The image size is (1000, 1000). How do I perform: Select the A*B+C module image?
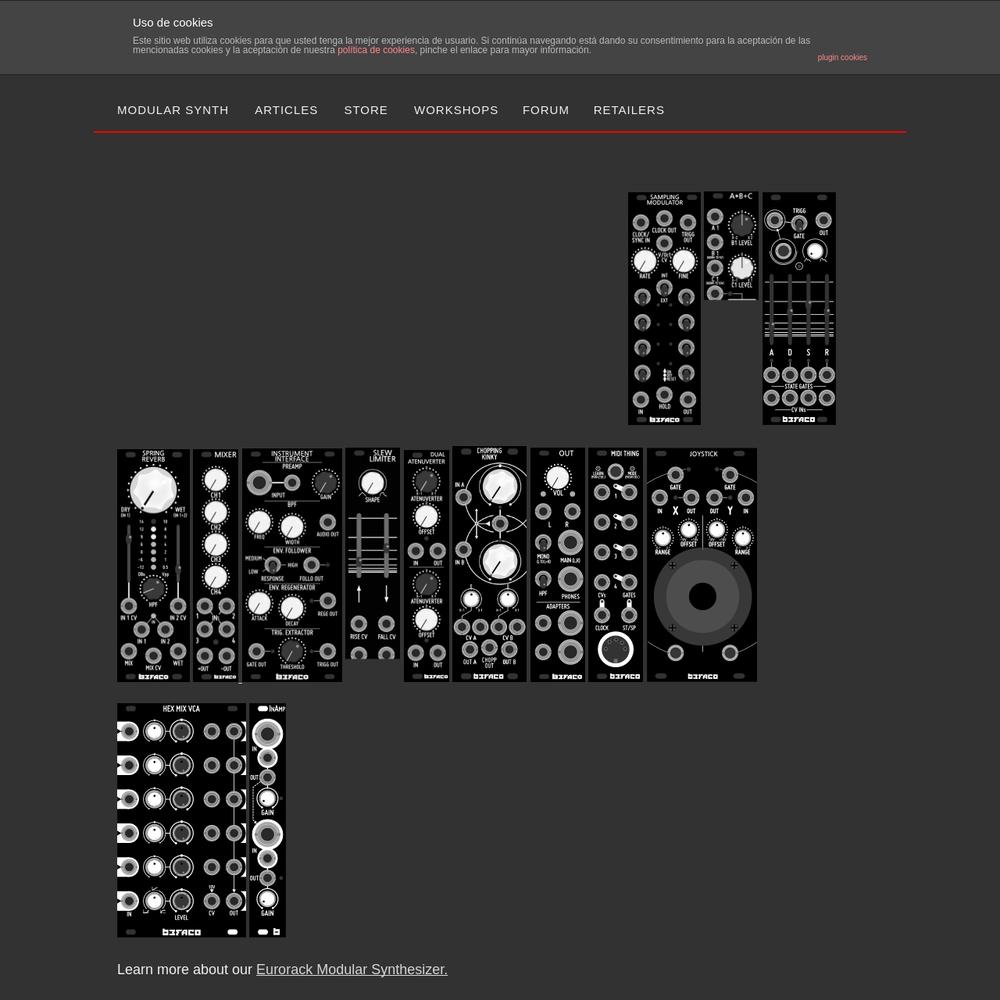731,246
